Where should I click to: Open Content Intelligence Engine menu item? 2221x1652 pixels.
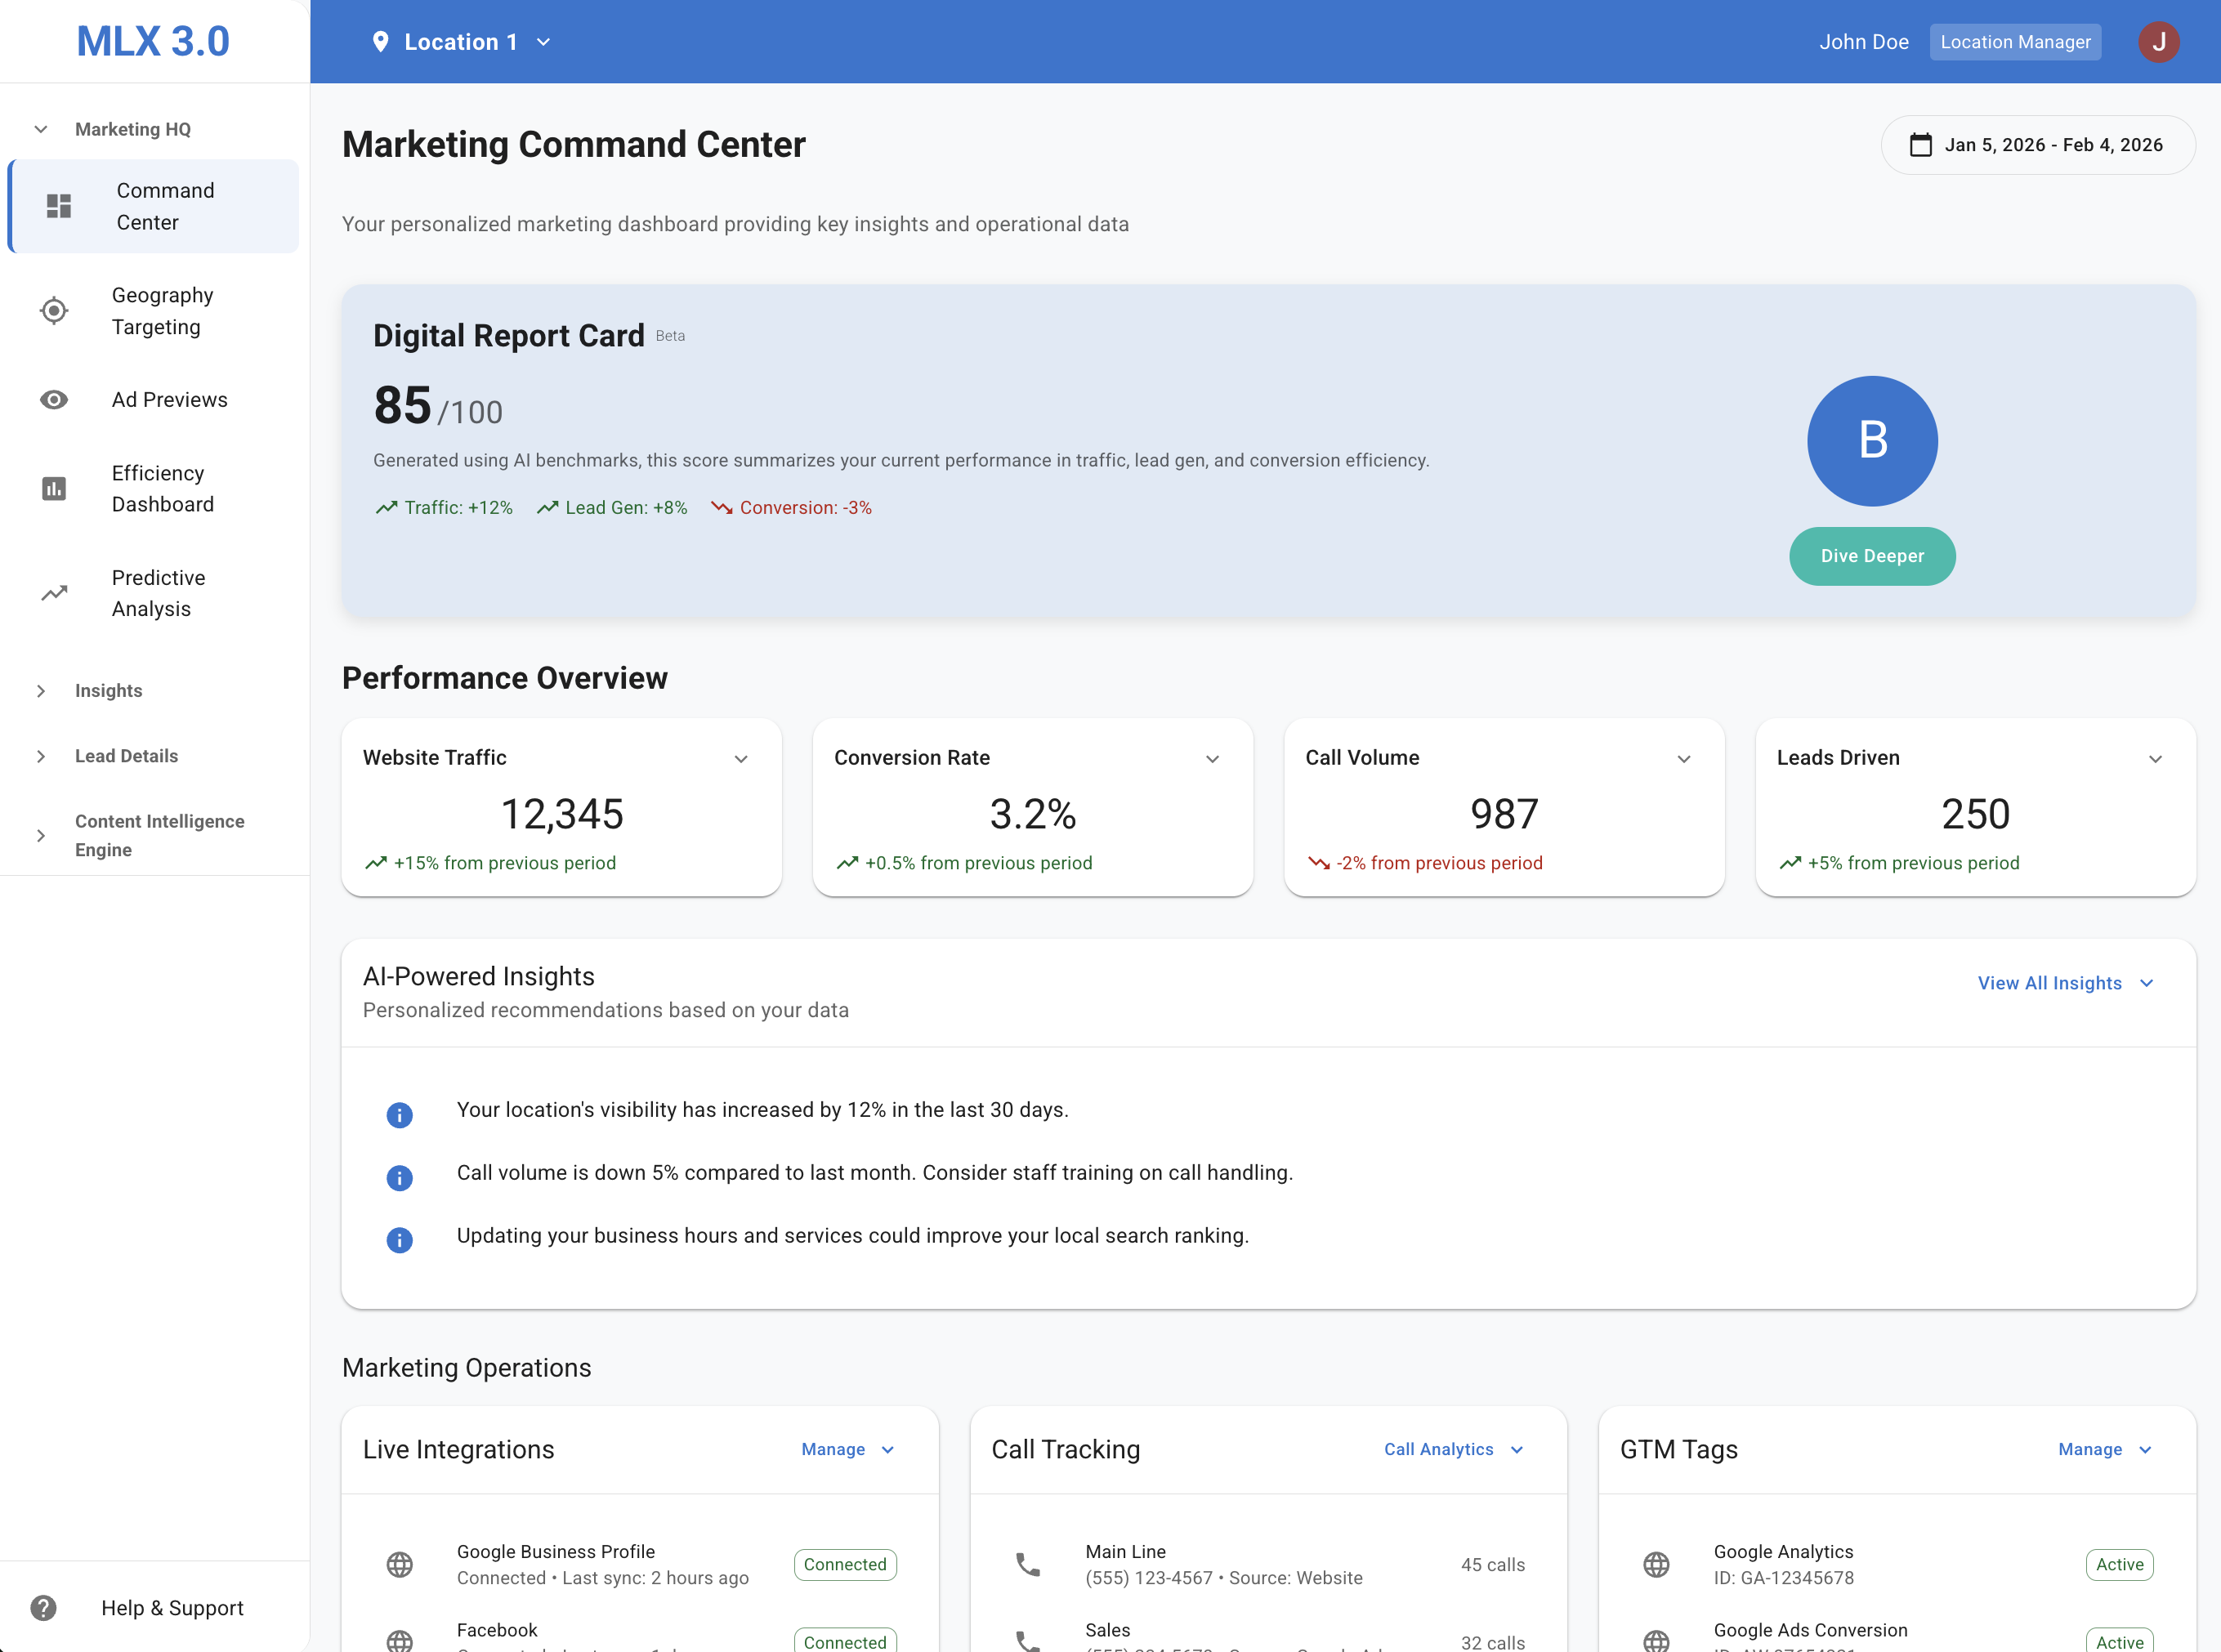tap(159, 835)
